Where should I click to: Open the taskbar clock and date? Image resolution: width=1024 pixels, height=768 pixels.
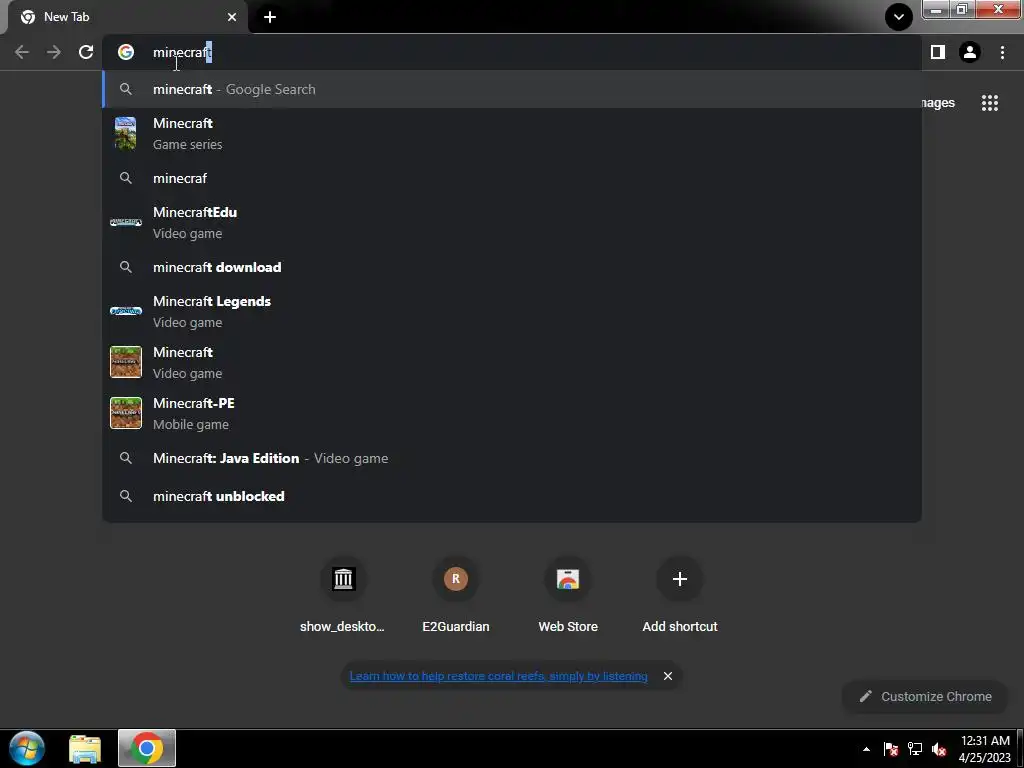pyautogui.click(x=985, y=749)
